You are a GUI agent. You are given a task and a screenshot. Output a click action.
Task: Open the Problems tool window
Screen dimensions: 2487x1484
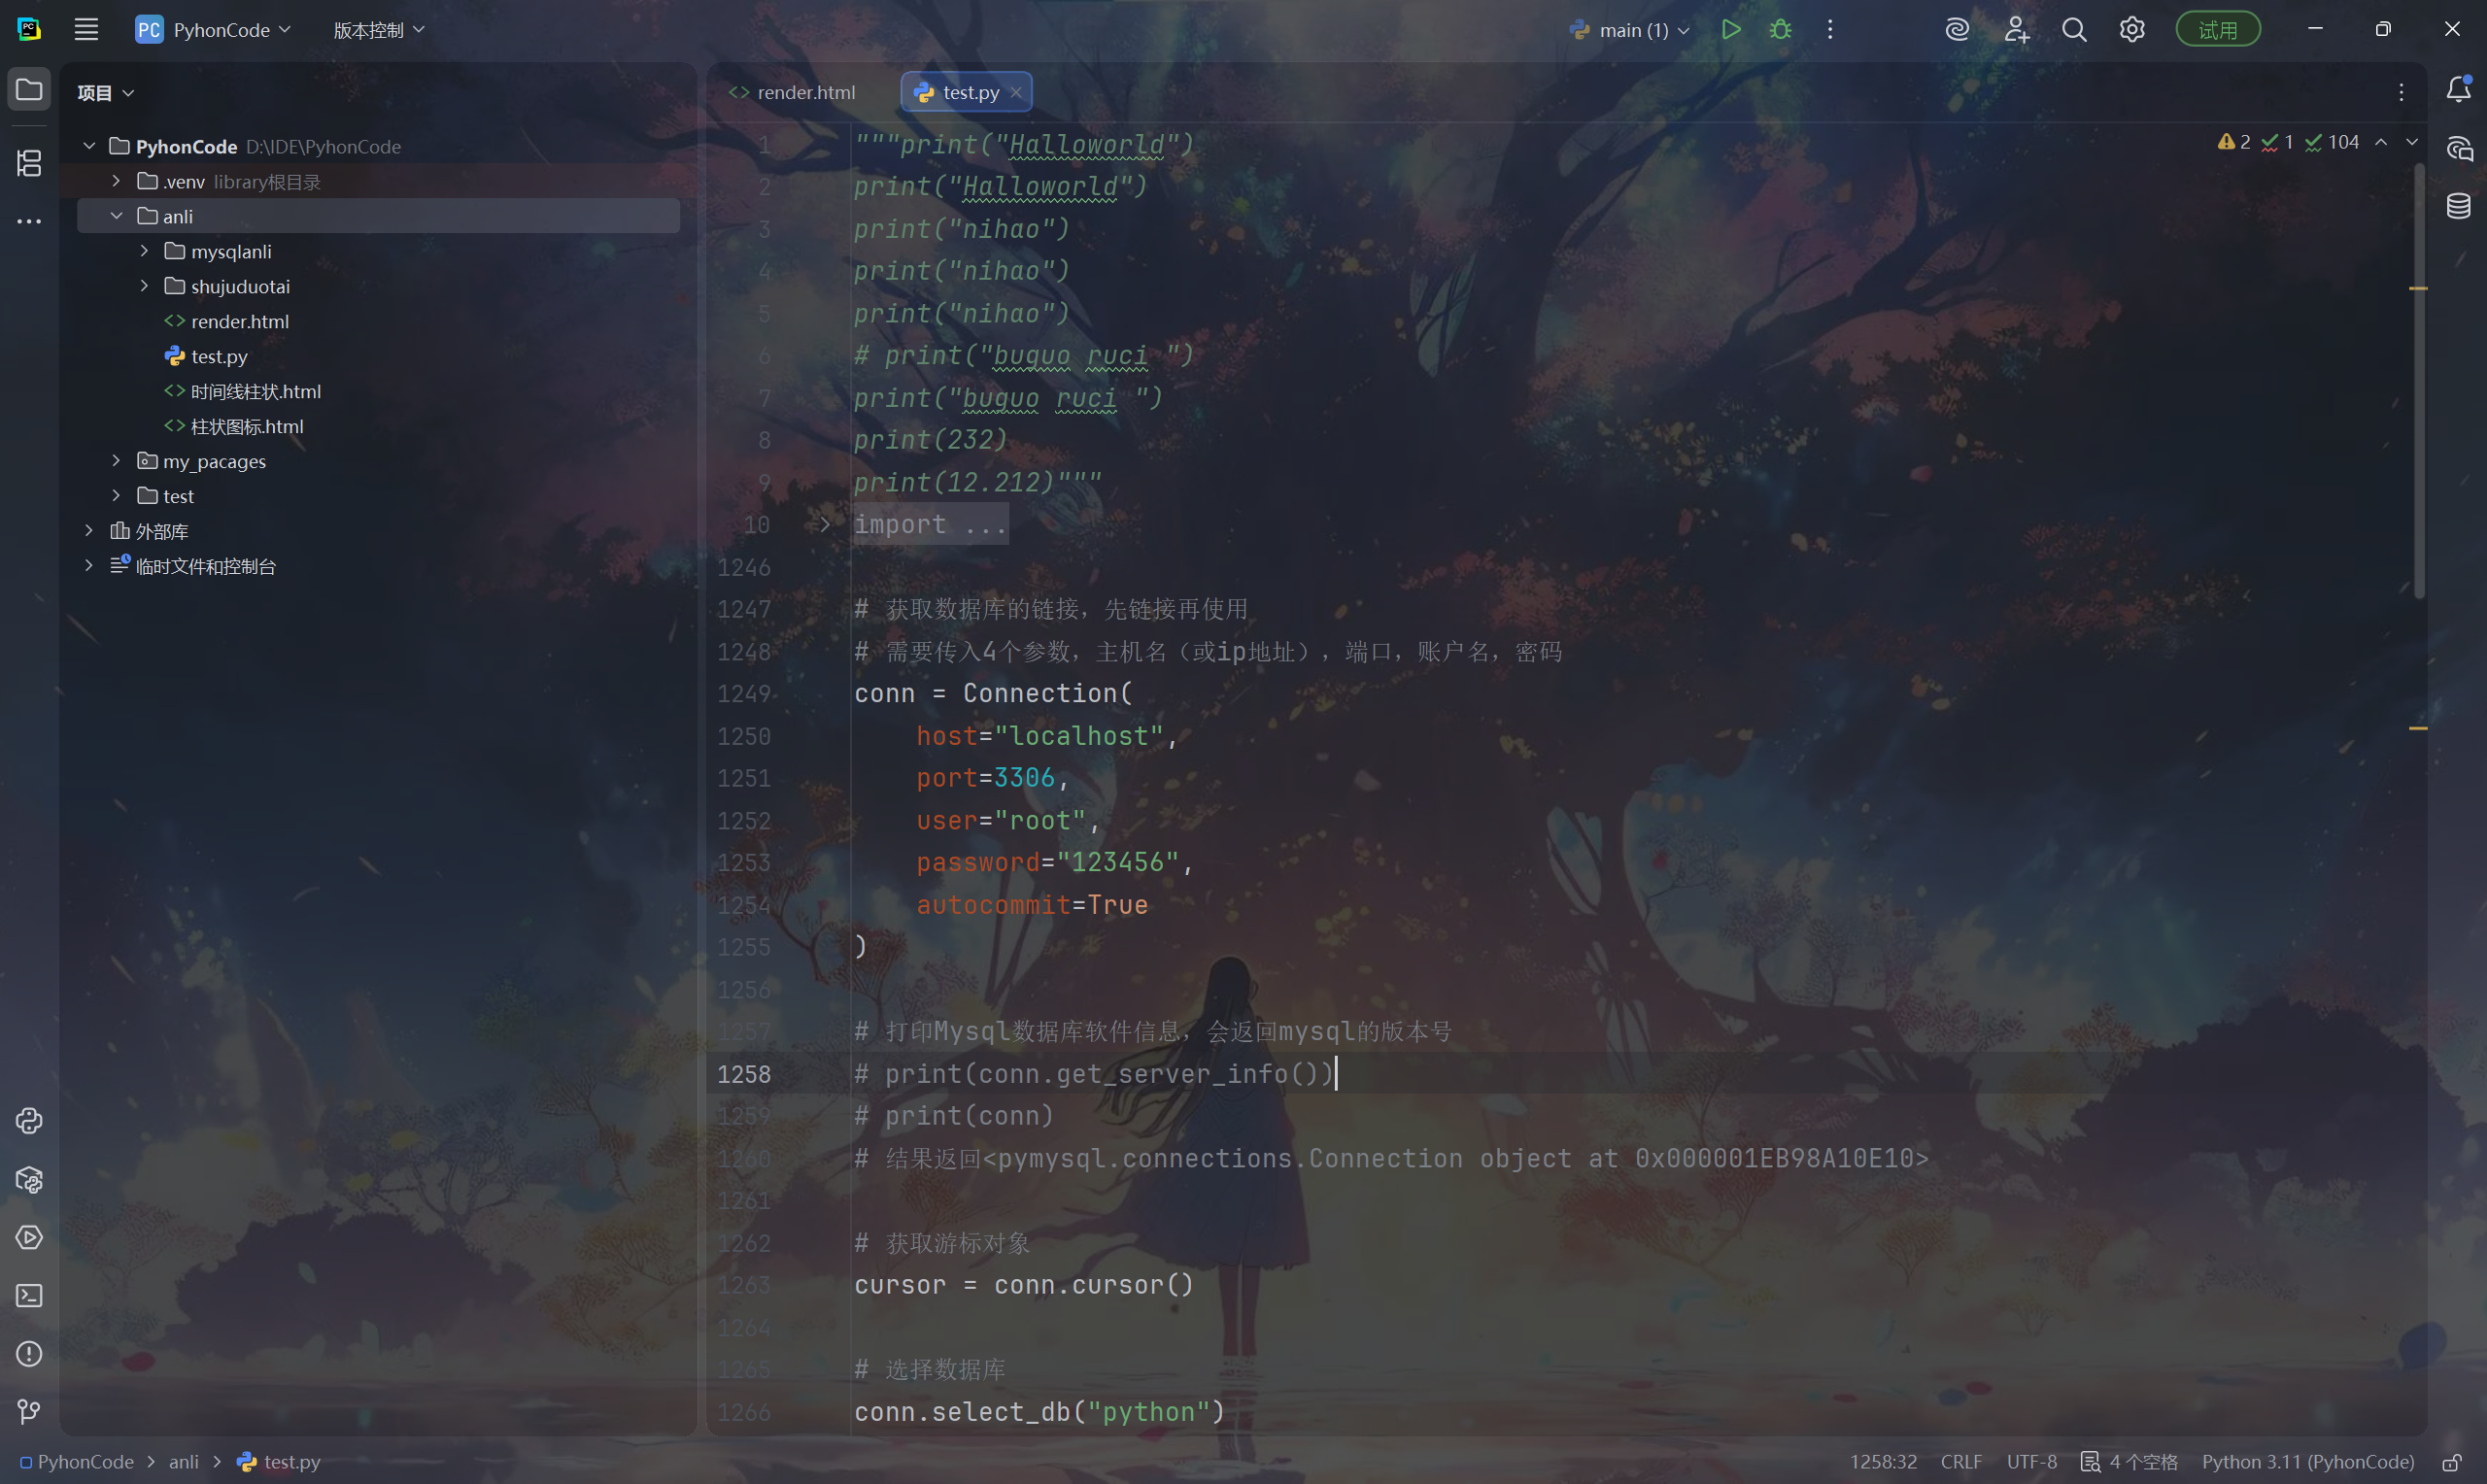(29, 1354)
